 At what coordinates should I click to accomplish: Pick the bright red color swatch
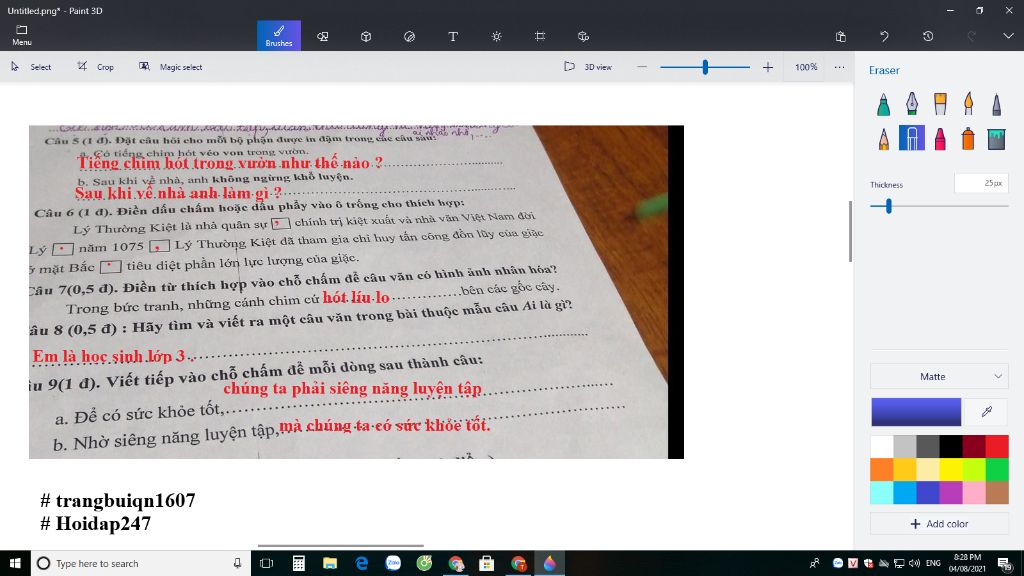click(997, 447)
